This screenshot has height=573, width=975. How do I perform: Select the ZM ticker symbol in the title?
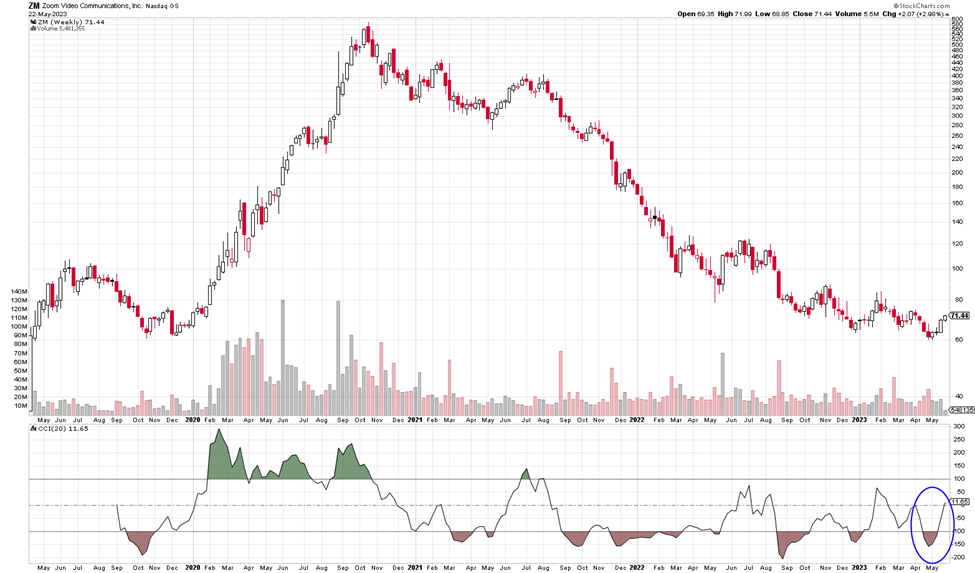tap(34, 6)
